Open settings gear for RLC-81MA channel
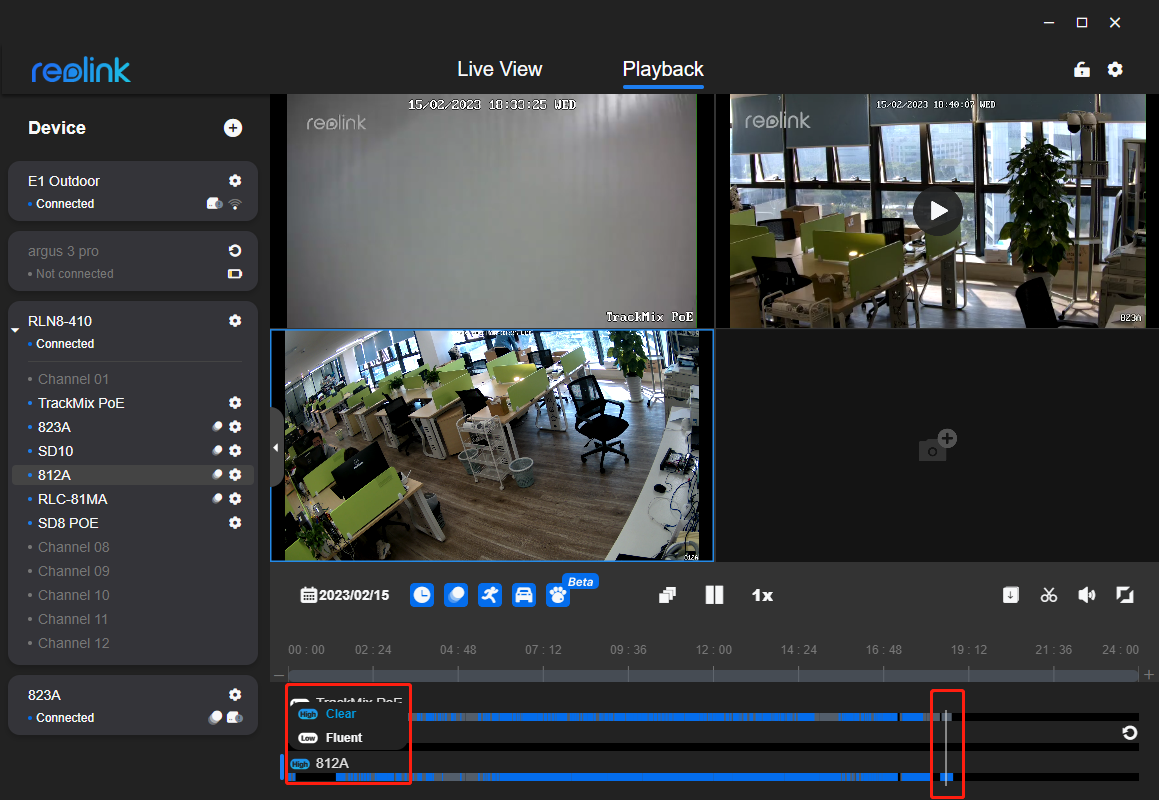The height and width of the screenshot is (800, 1159). 235,499
